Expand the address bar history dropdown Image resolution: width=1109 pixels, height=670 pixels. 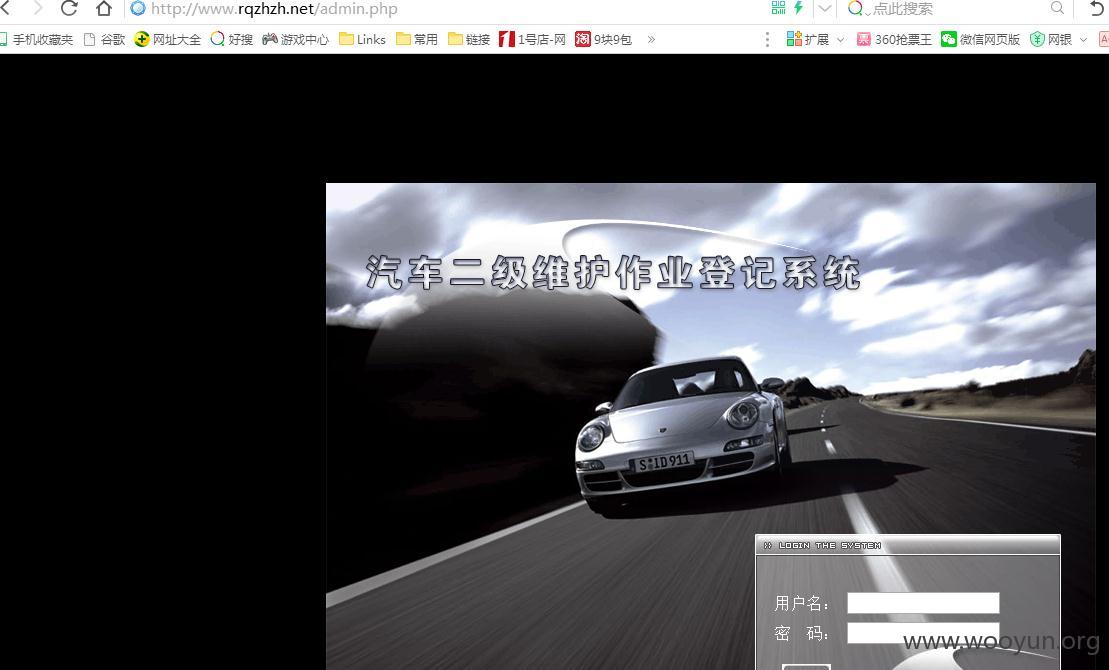coord(825,8)
